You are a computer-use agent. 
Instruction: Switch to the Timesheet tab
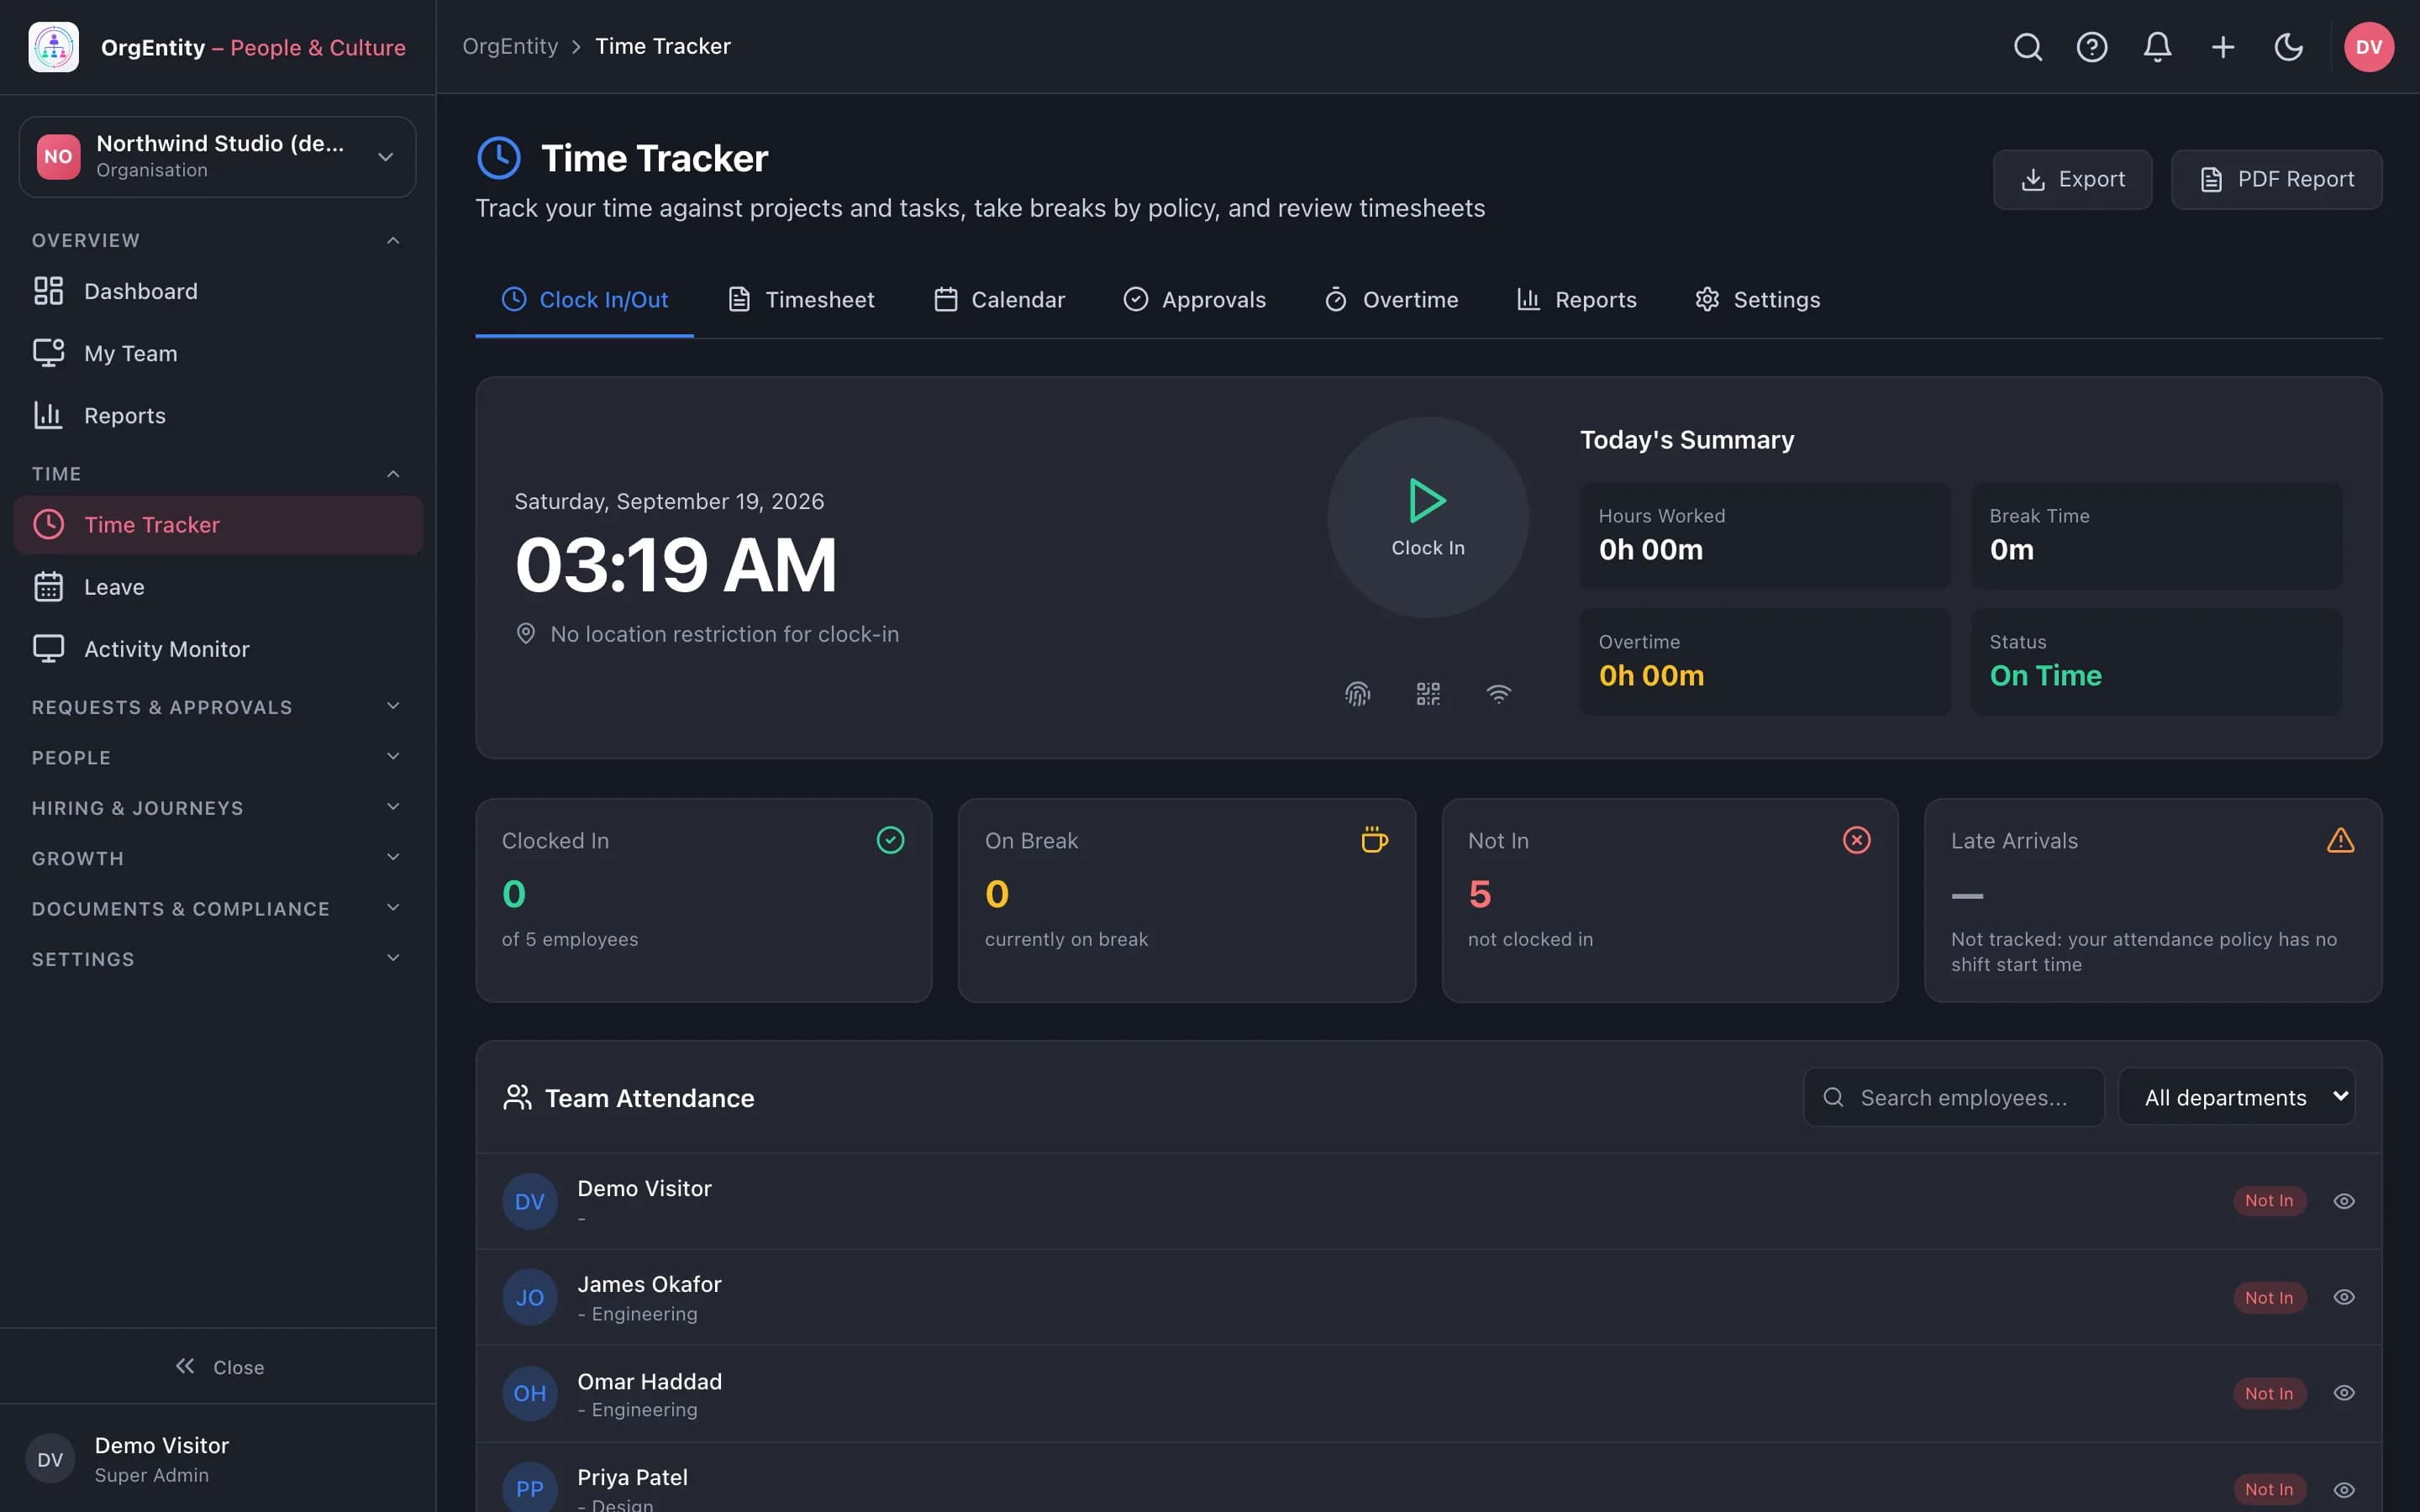(801, 299)
